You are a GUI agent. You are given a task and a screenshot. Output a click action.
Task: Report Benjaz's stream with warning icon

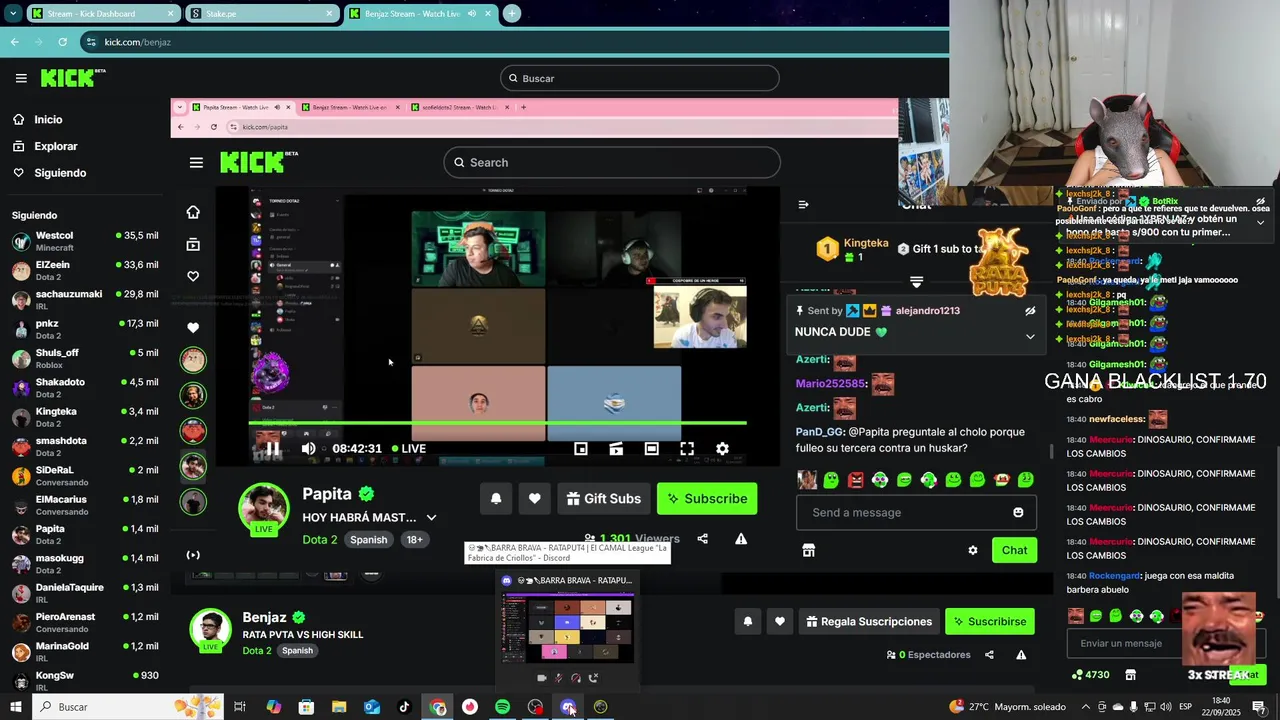click(1021, 655)
